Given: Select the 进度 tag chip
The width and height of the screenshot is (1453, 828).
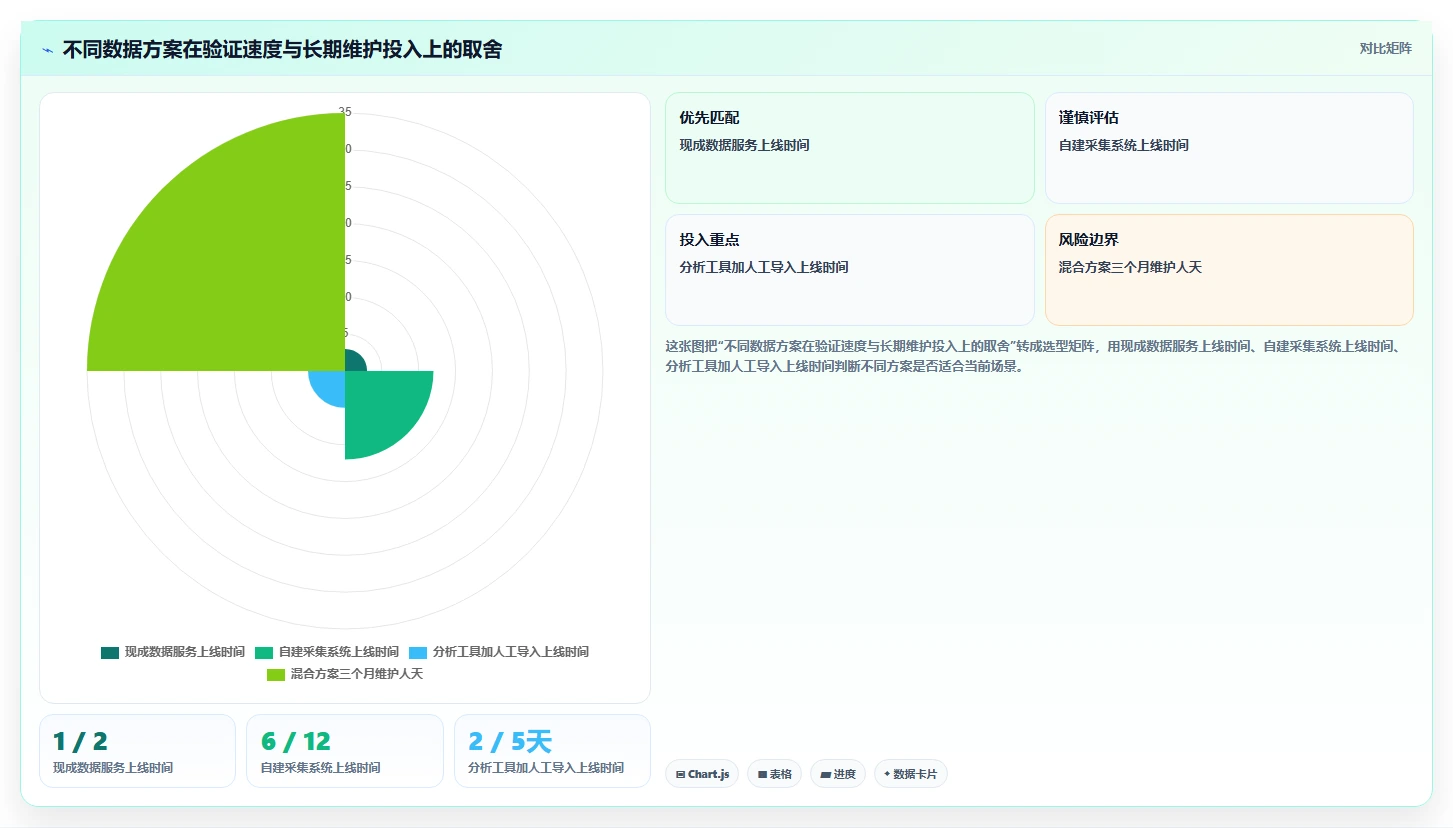Looking at the screenshot, I should [838, 774].
